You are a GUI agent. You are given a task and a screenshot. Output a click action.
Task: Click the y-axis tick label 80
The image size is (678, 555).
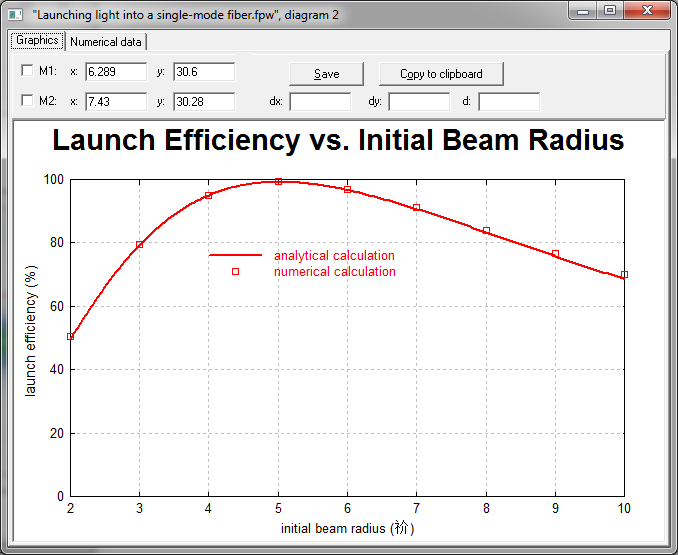[57, 242]
